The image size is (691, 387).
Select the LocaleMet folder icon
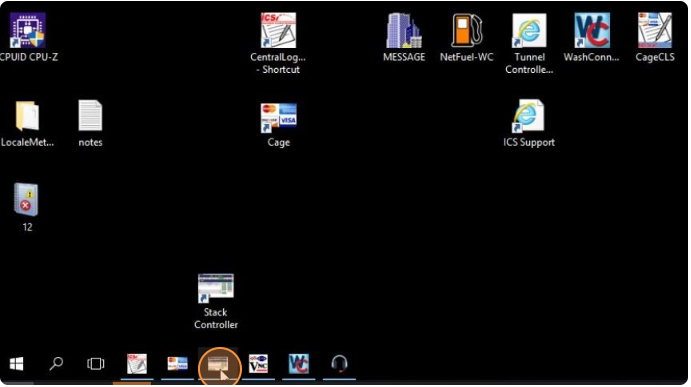tap(27, 115)
